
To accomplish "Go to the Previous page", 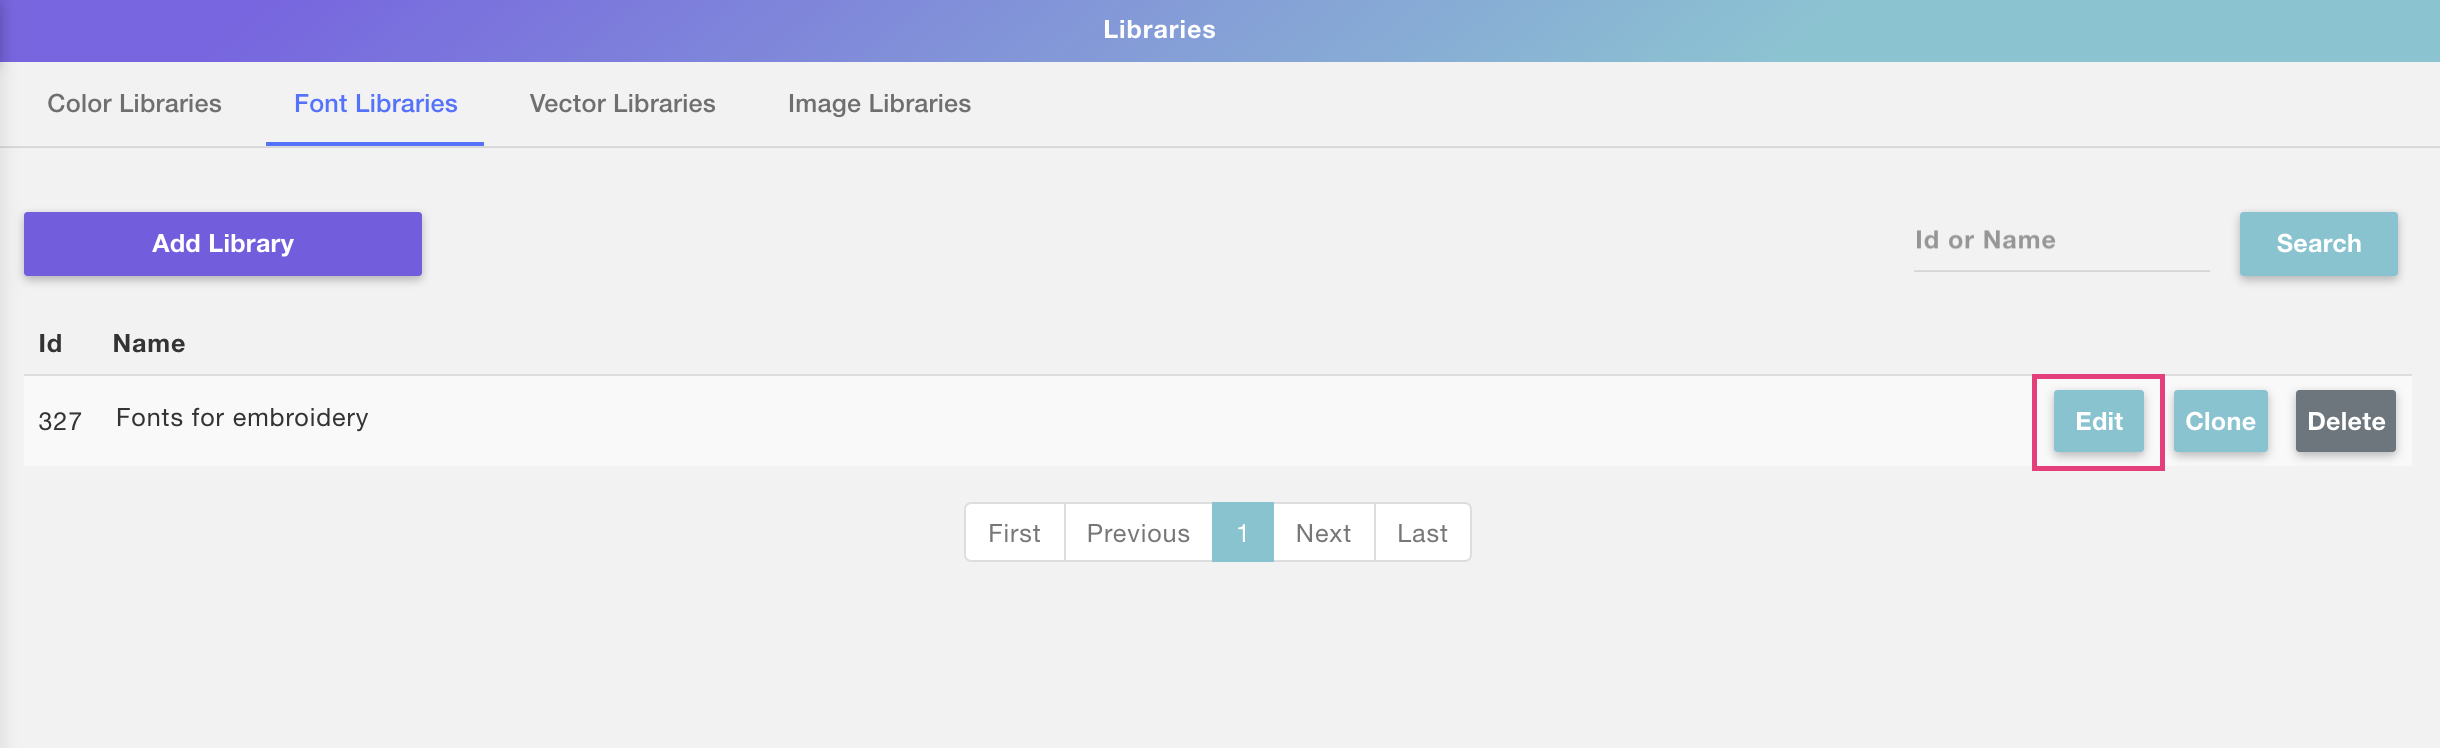I will tap(1138, 533).
